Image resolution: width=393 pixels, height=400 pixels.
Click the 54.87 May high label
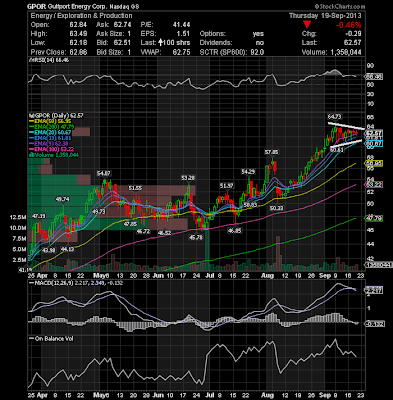(104, 174)
